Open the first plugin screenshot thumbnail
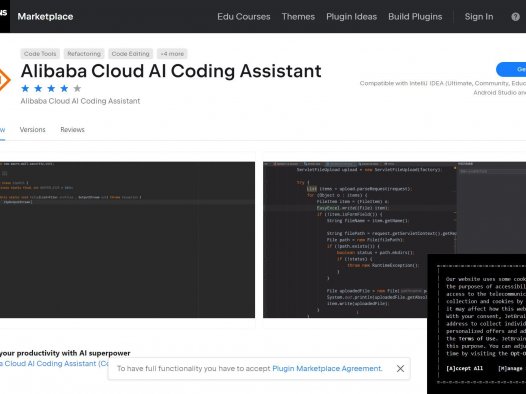Viewport: 526px width, 394px height. pyautogui.click(x=127, y=240)
